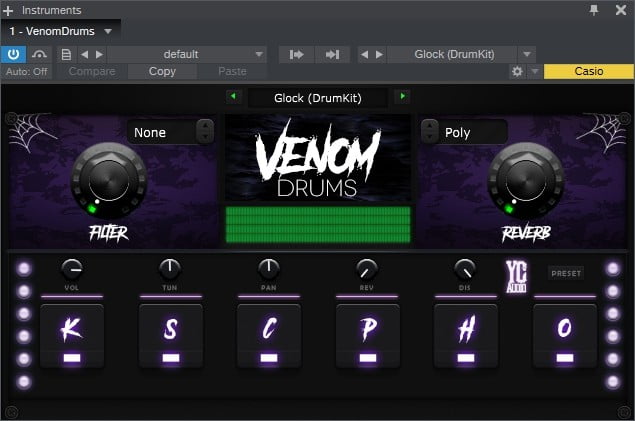635x421 pixels.
Task: Go to next preset near default
Action: pyautogui.click(x=99, y=54)
